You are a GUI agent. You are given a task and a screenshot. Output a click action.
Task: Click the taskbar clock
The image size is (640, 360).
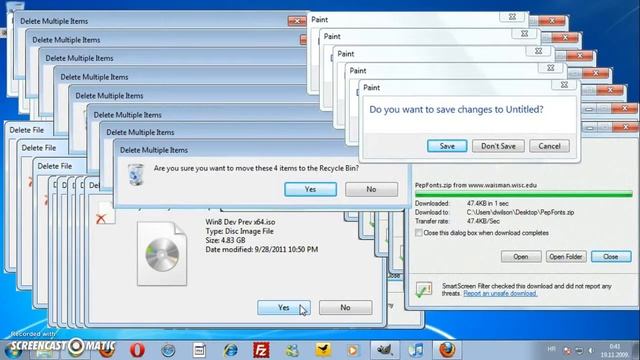615,350
